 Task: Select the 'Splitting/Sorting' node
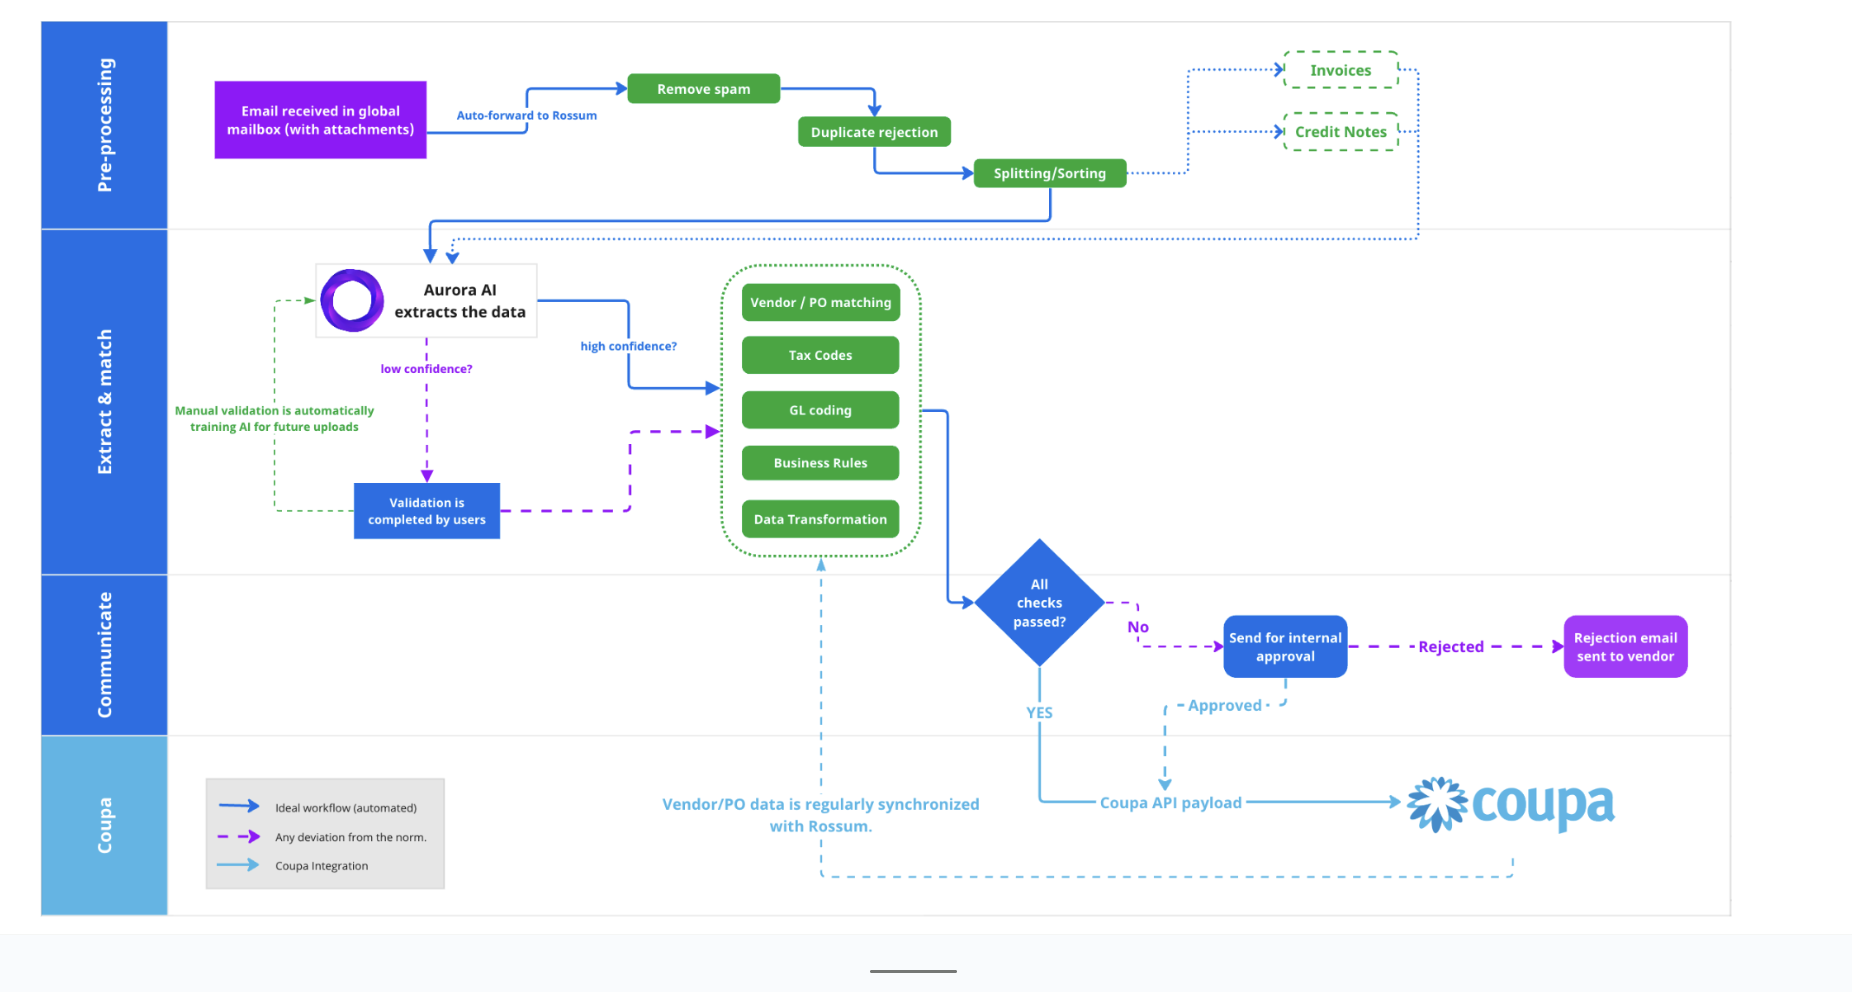click(x=1050, y=173)
